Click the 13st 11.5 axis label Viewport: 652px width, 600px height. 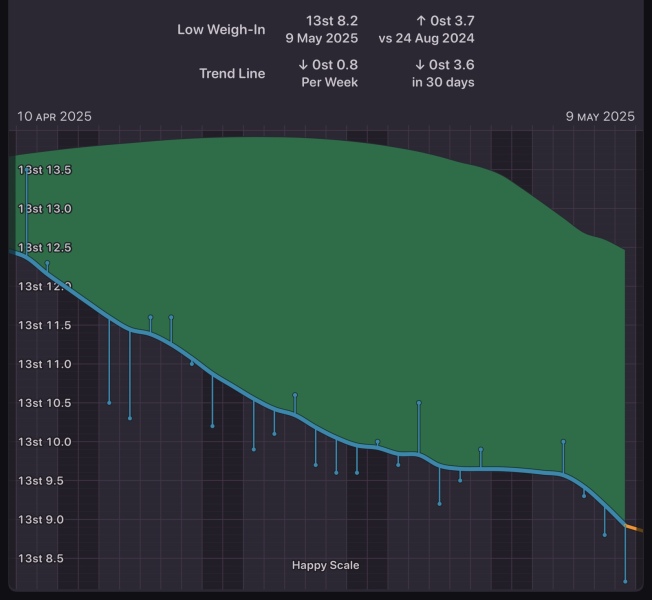point(44,325)
